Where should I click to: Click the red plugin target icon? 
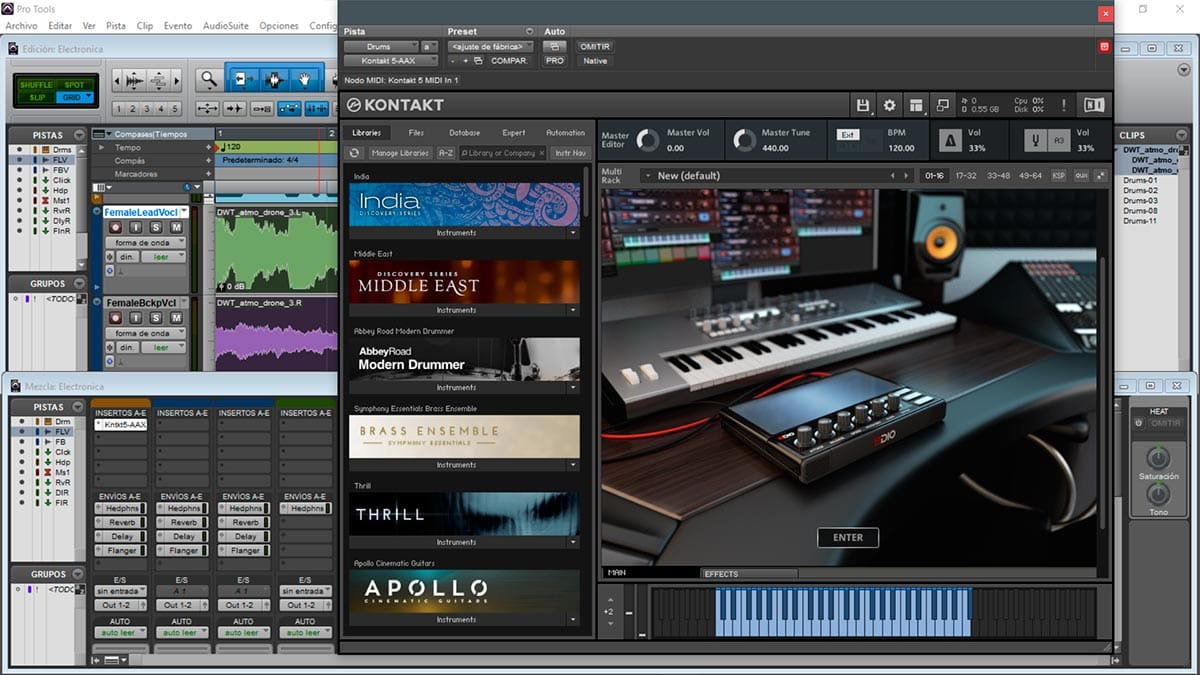pyautogui.click(x=1105, y=46)
